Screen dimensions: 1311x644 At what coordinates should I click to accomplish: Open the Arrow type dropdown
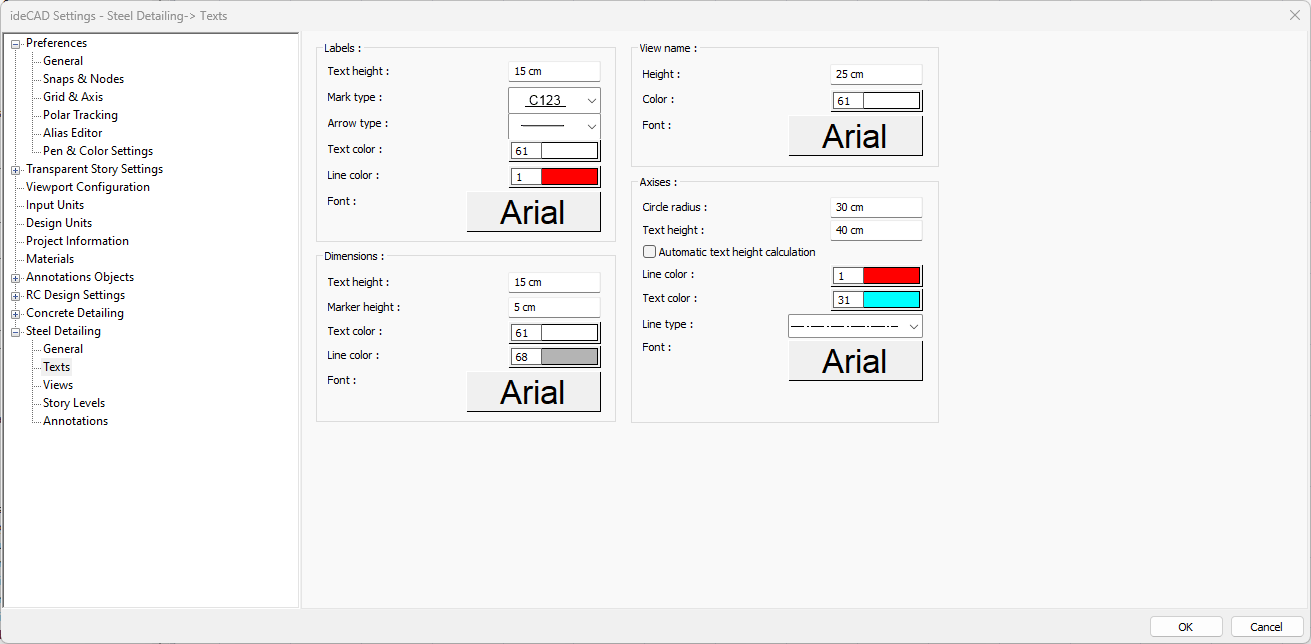pyautogui.click(x=554, y=126)
